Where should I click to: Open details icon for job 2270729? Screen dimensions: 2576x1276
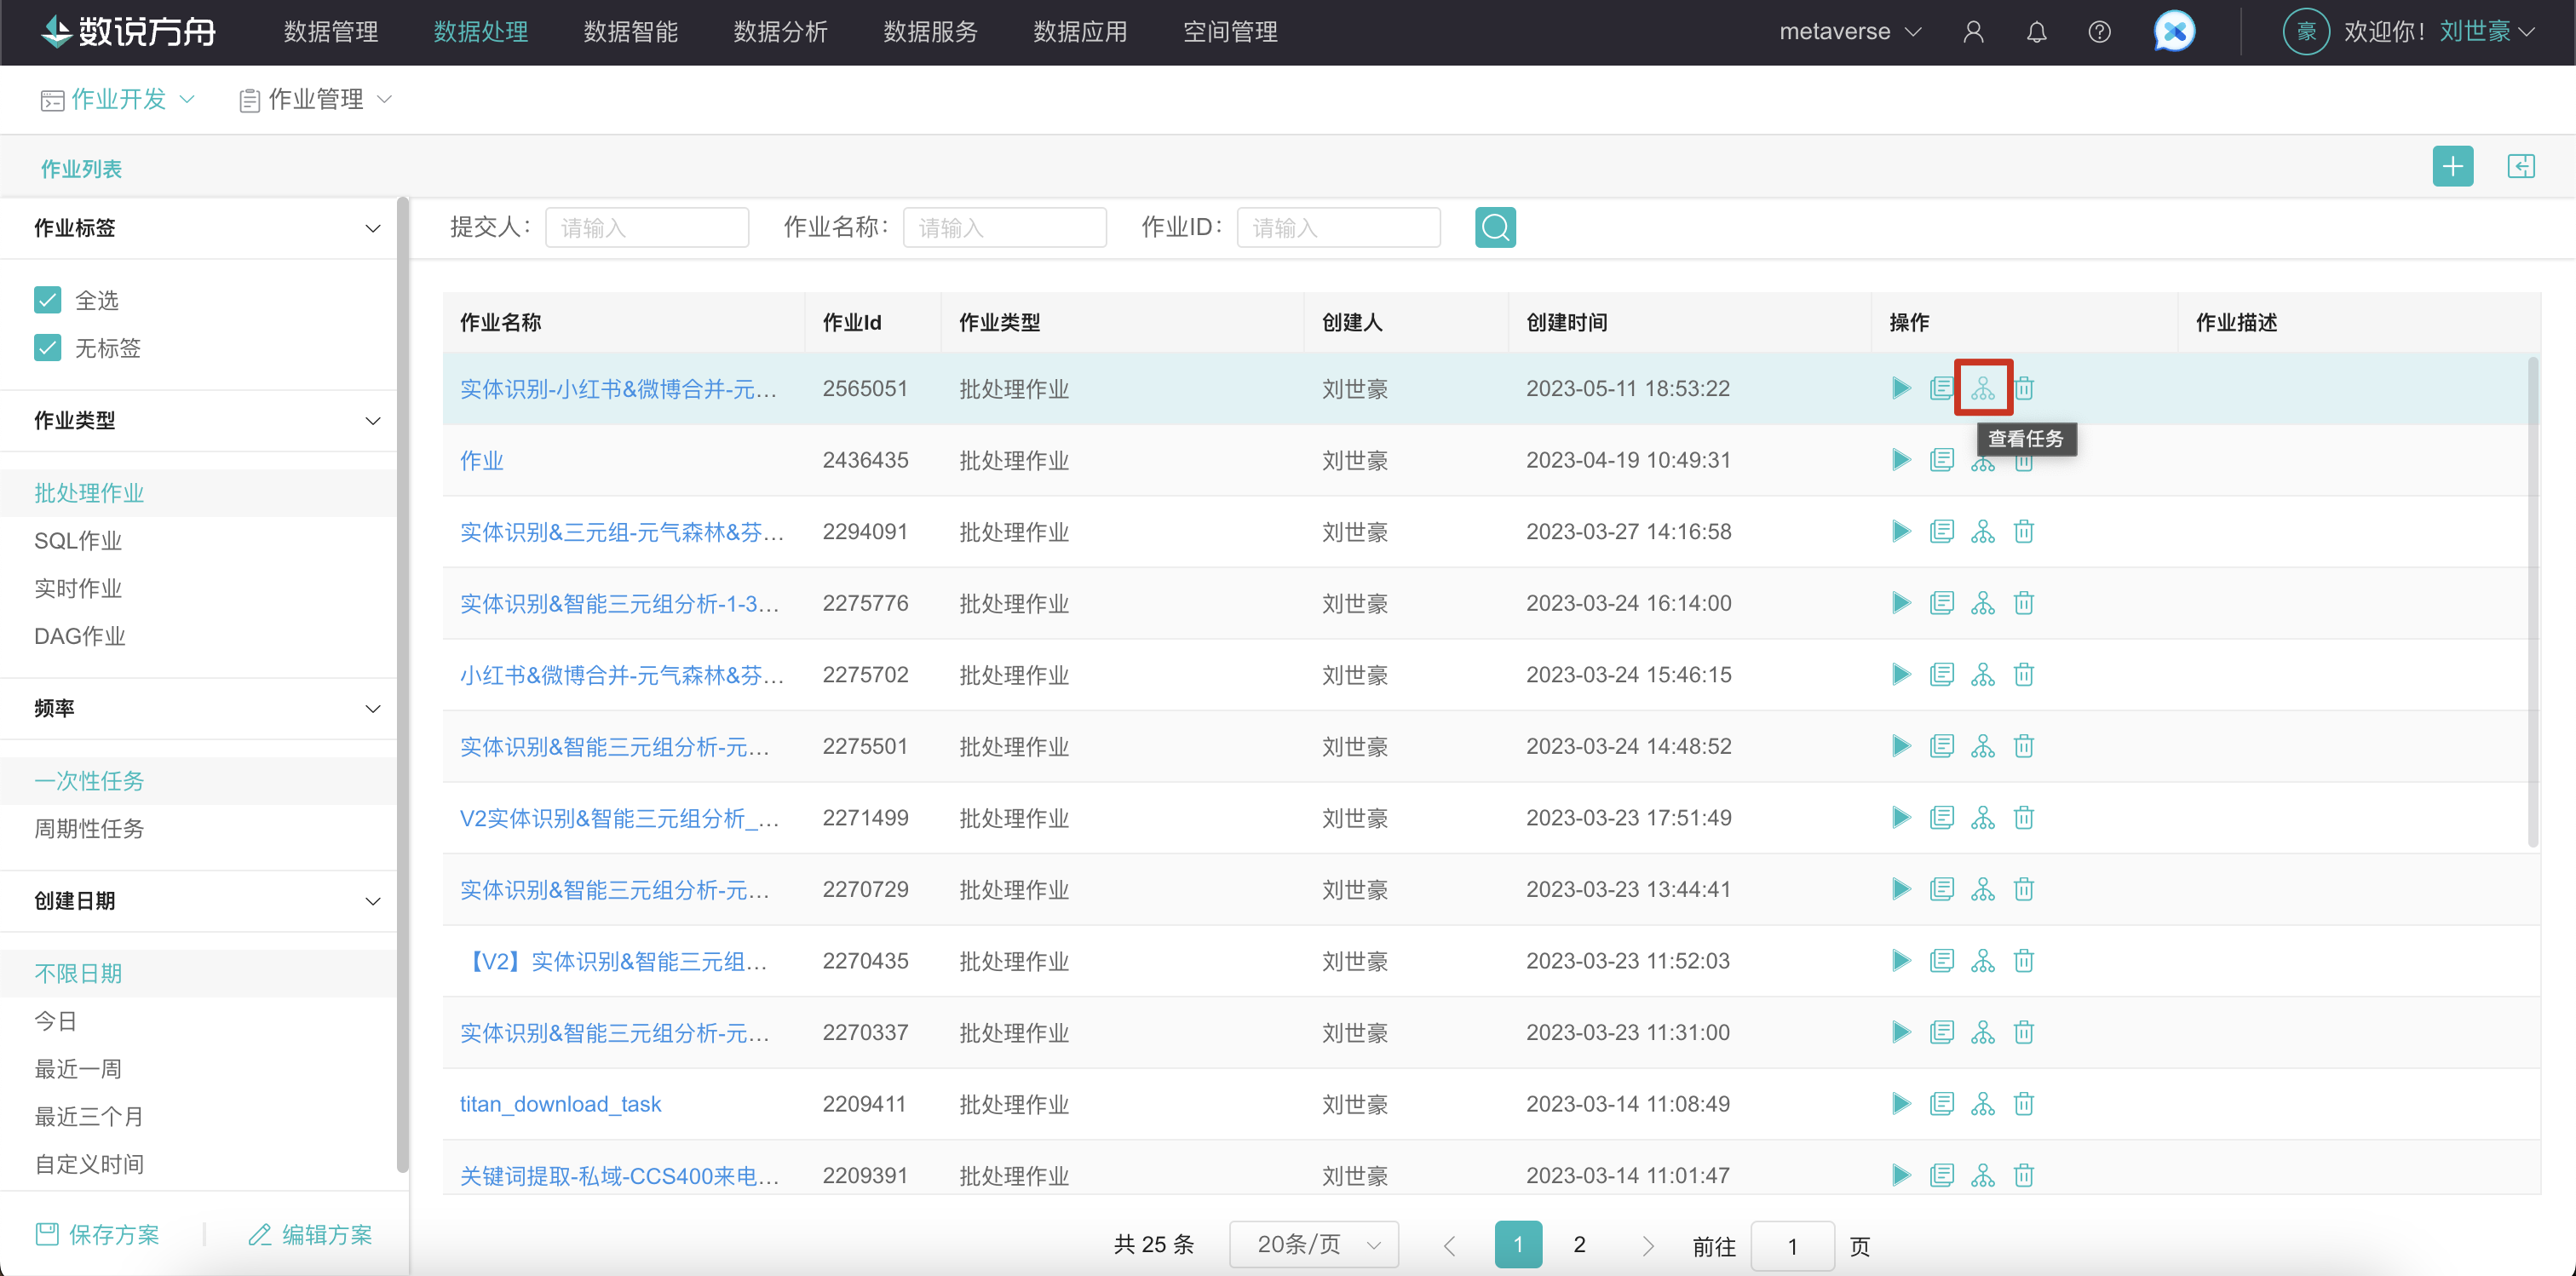tap(1941, 889)
